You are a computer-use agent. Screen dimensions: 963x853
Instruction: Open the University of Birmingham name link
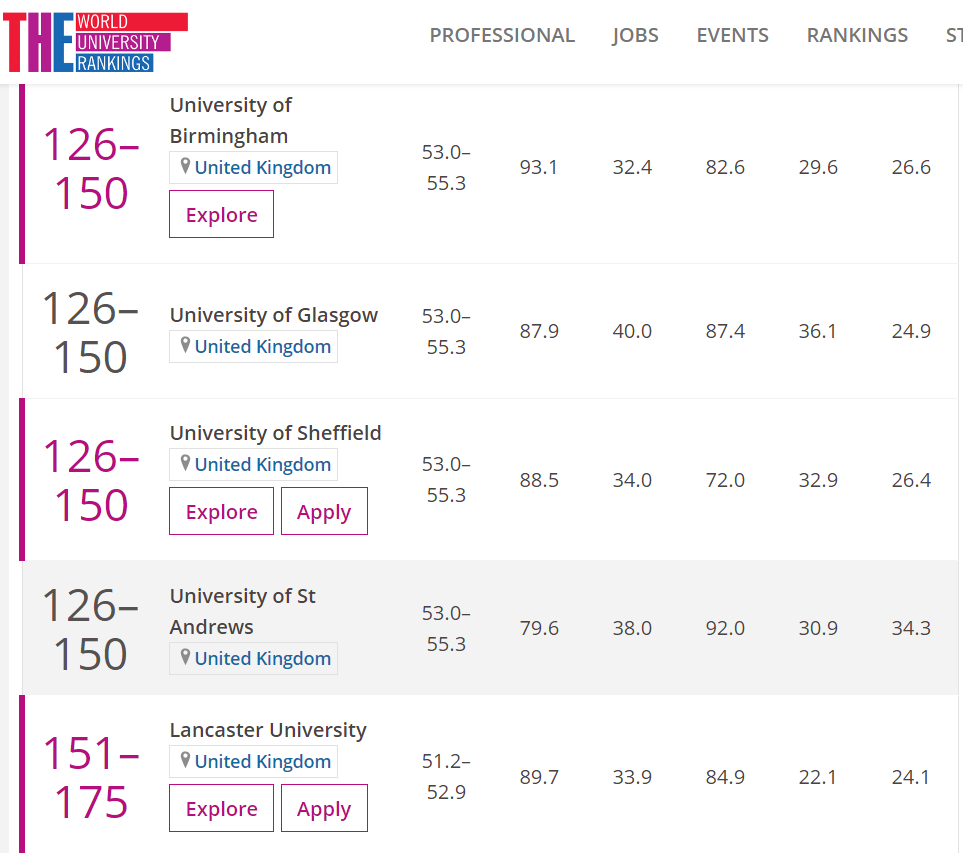[230, 120]
